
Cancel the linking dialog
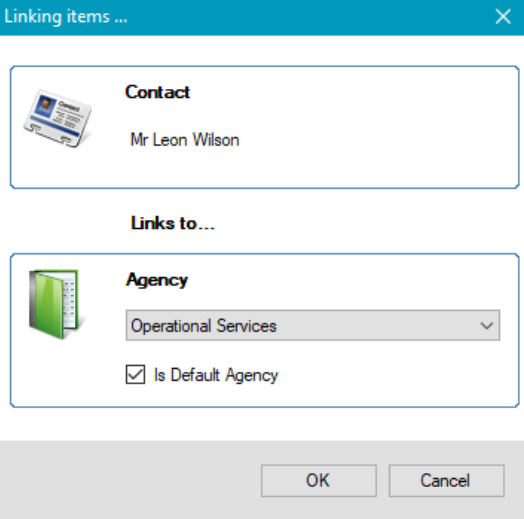(446, 481)
